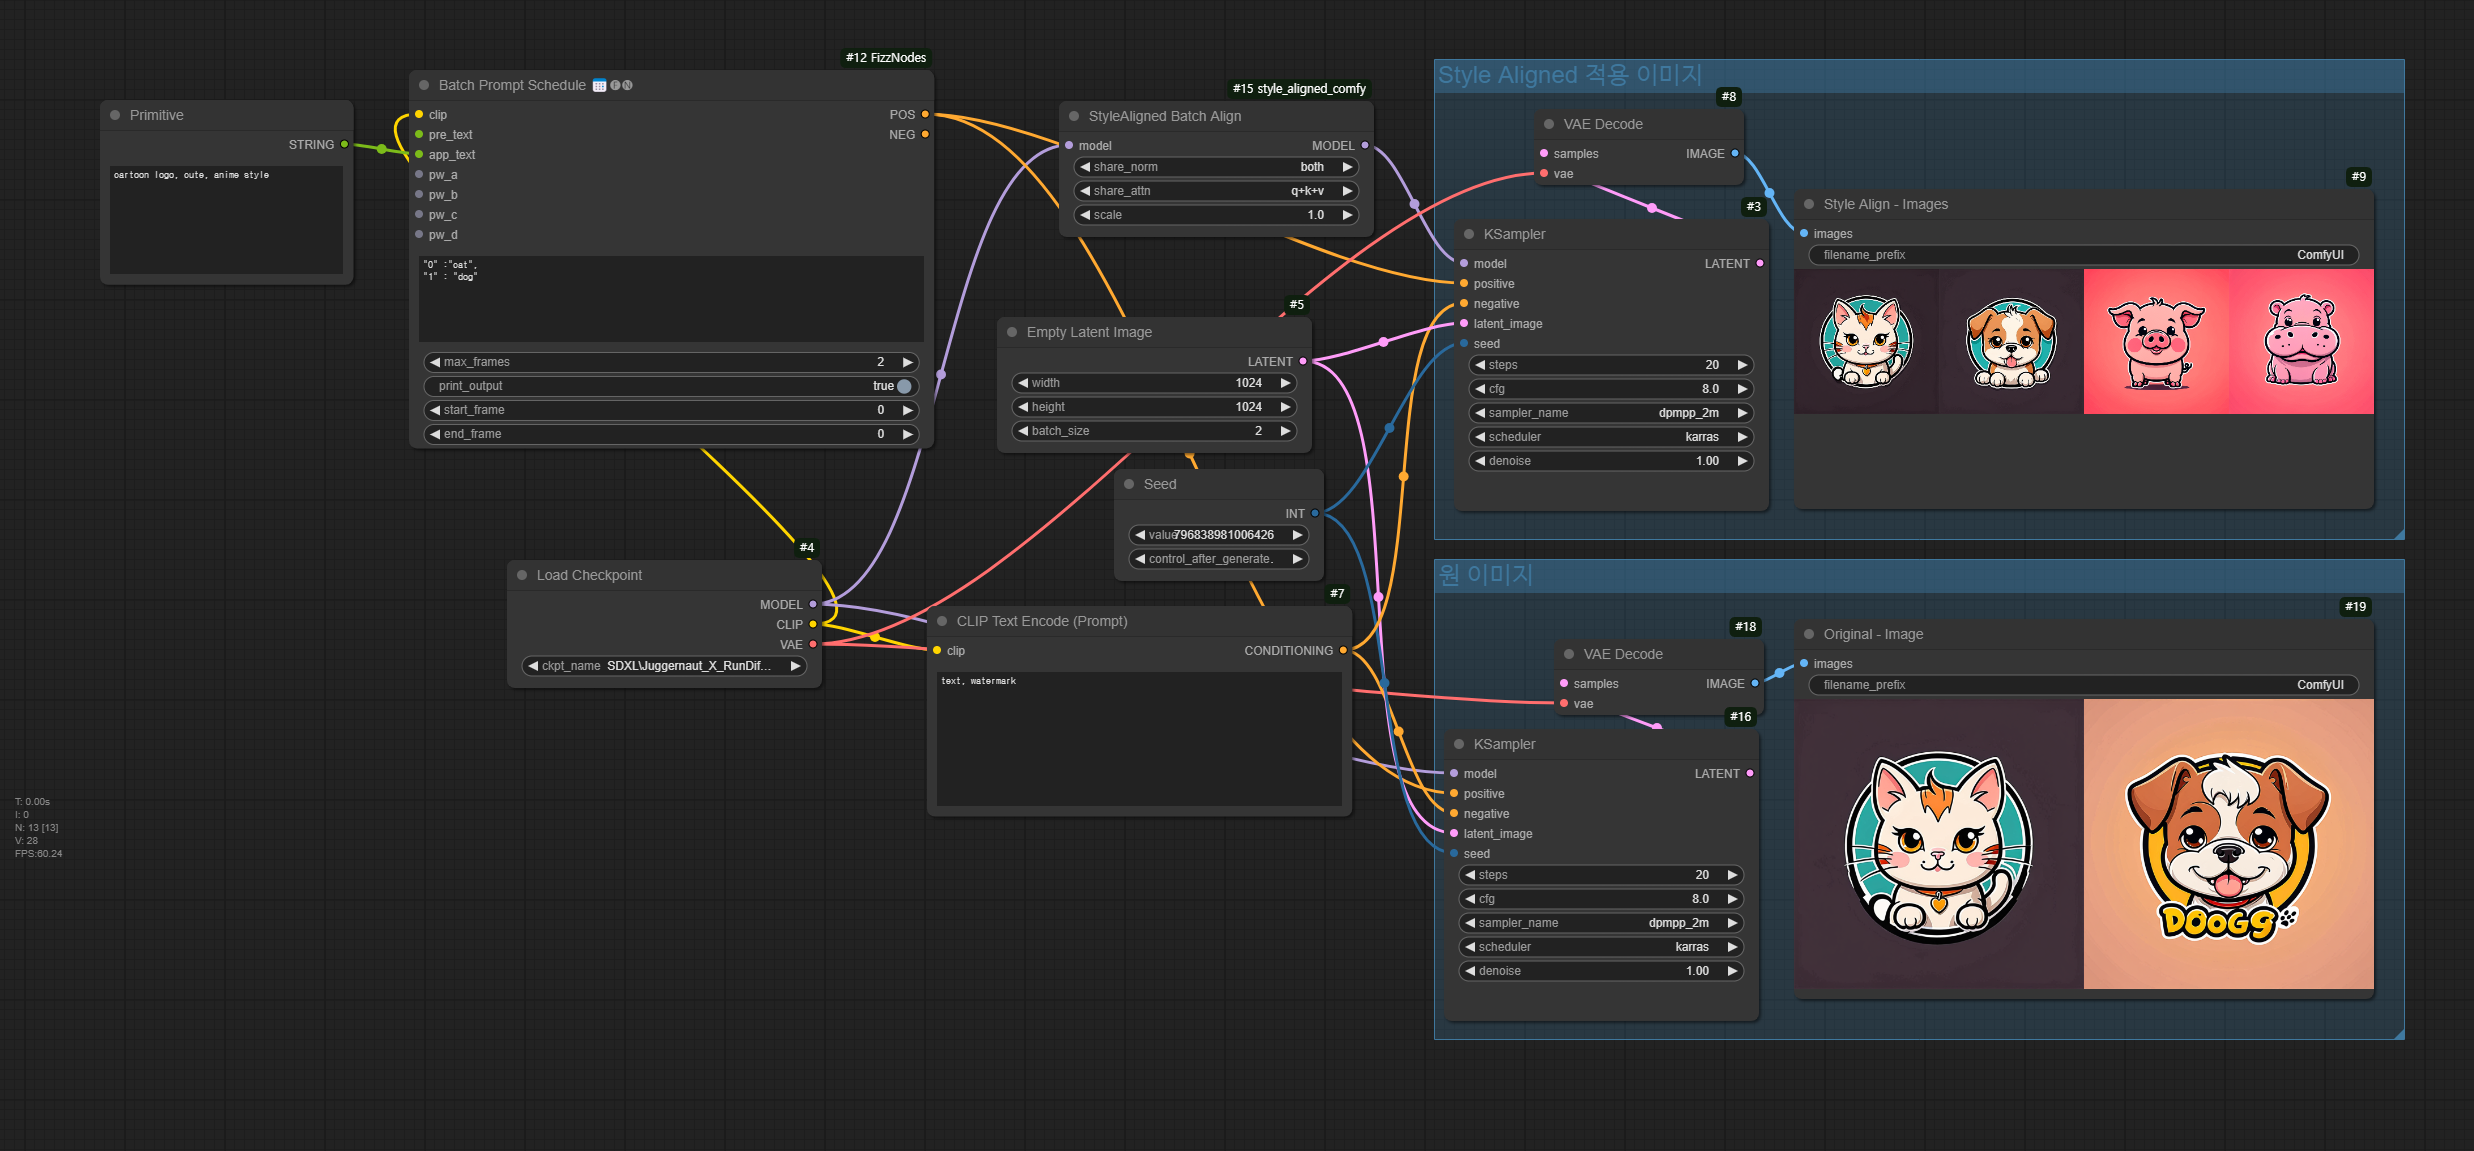The height and width of the screenshot is (1151, 2474).
Task: Collapse the Batch Prompt Schedule node dot
Action: click(424, 85)
